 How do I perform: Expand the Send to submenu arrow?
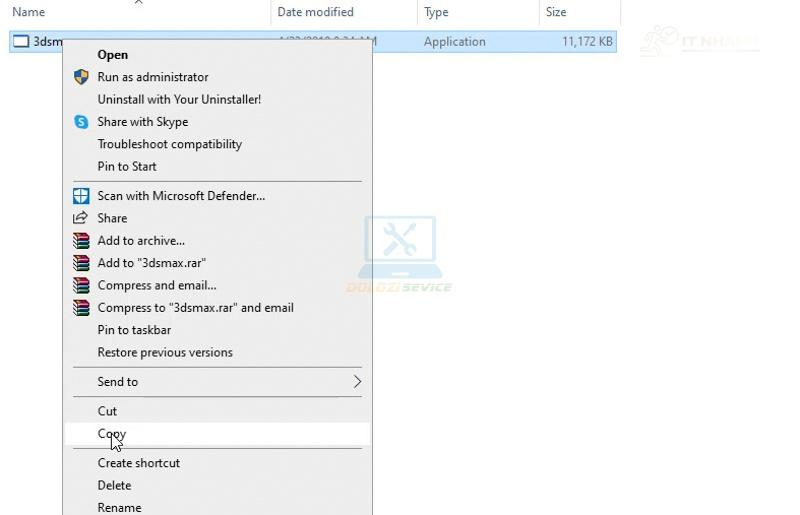[358, 382]
